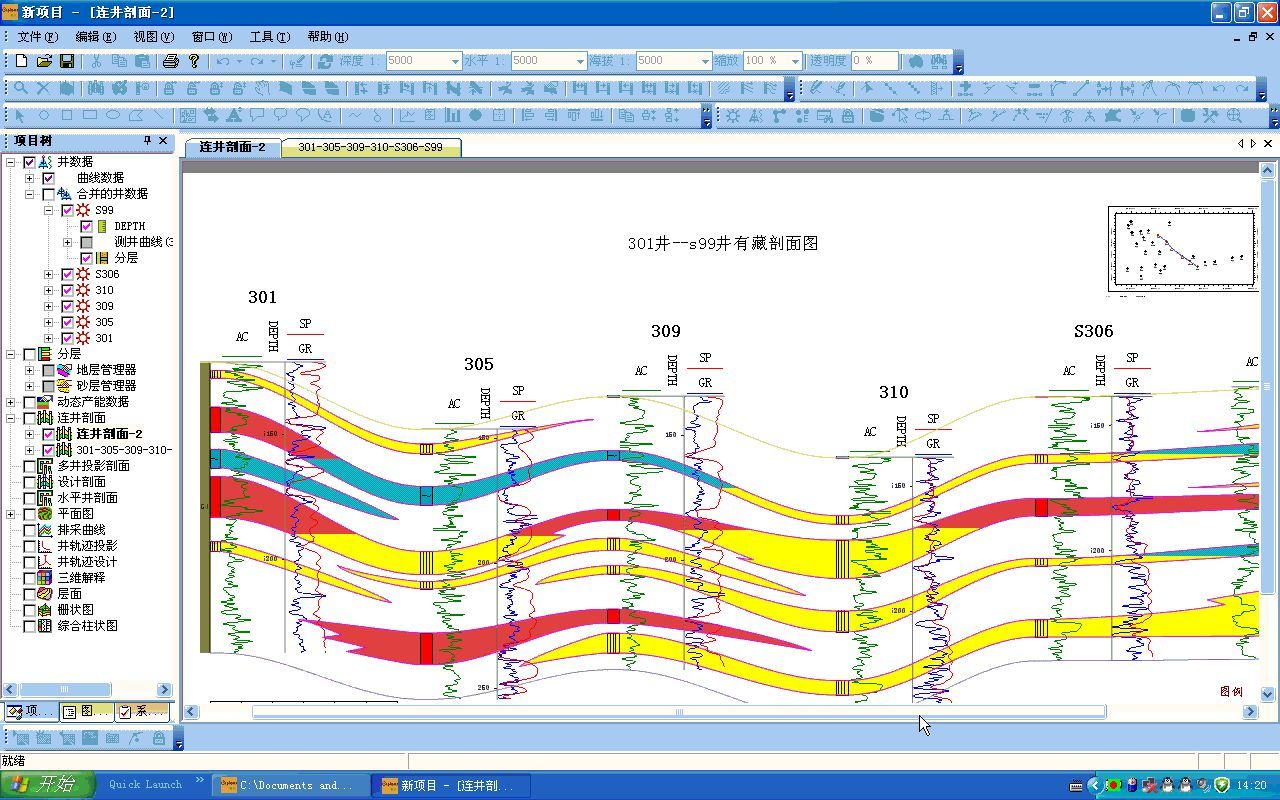This screenshot has height=800, width=1280.
Task: Select the hand pan tool
Action: click(x=261, y=88)
